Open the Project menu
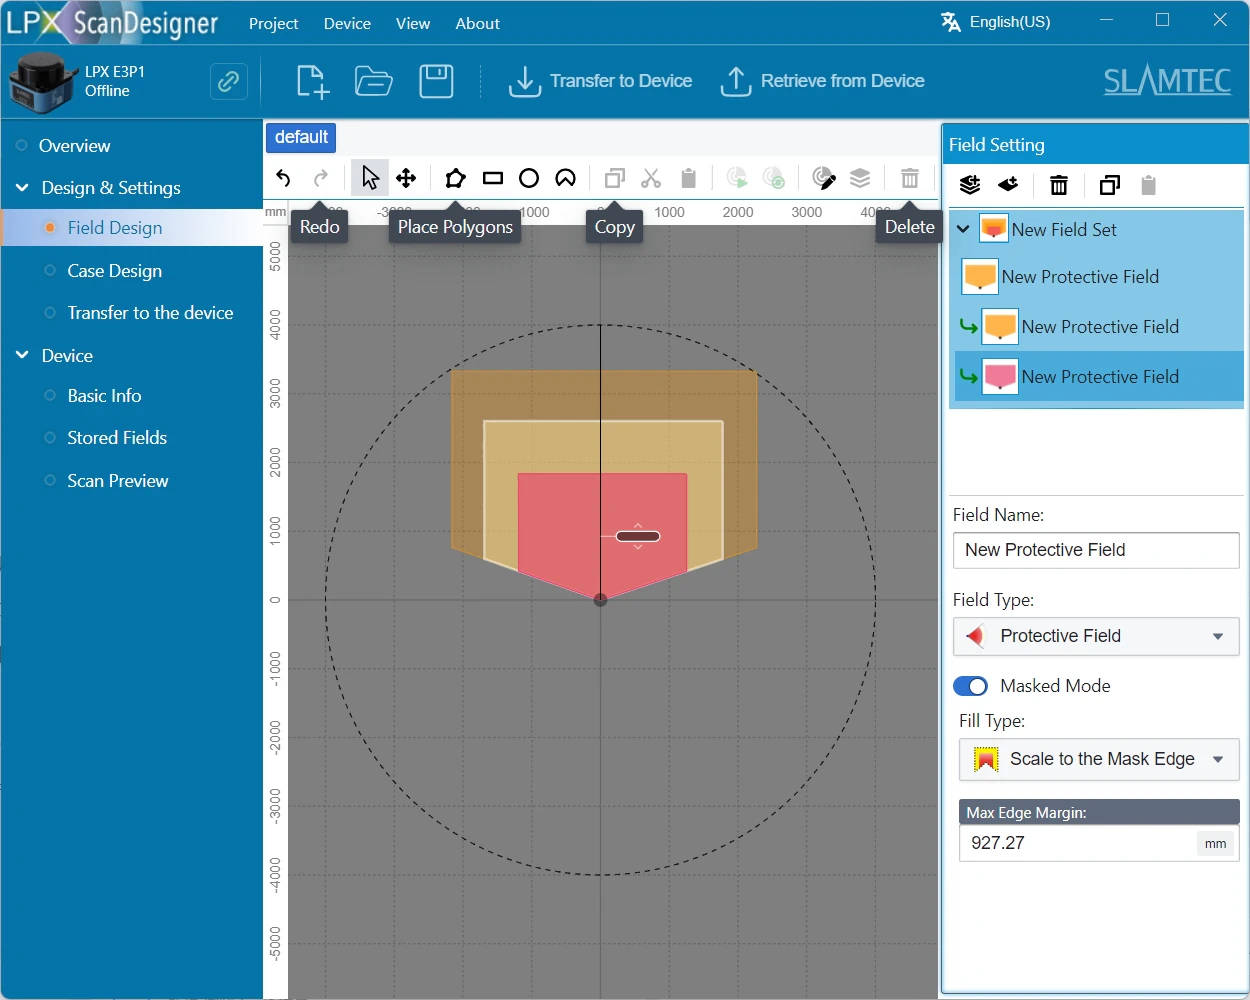 273,23
